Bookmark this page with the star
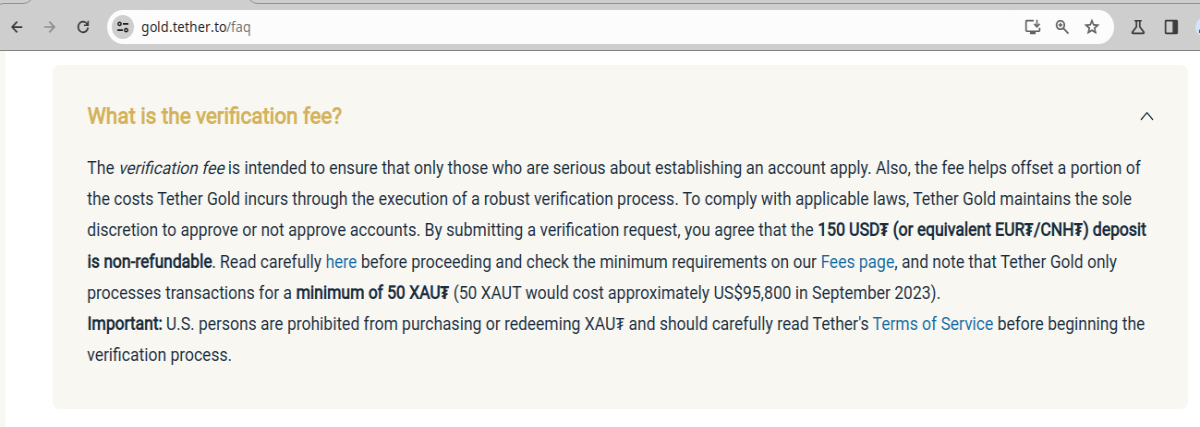The height and width of the screenshot is (427, 1200). coord(1092,27)
